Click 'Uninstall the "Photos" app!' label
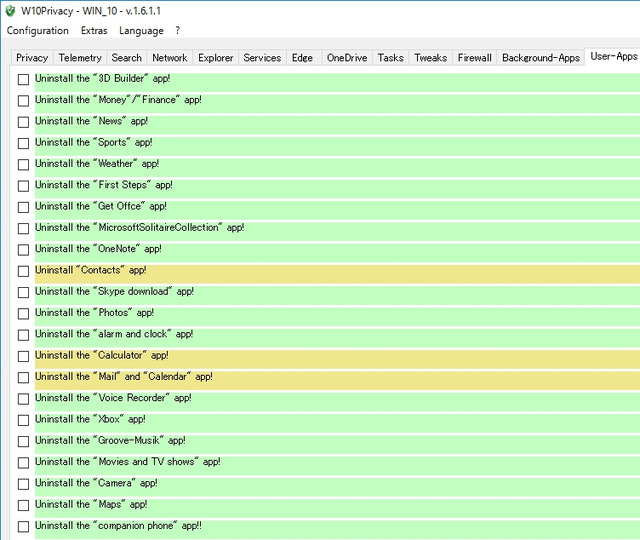 tap(94, 313)
